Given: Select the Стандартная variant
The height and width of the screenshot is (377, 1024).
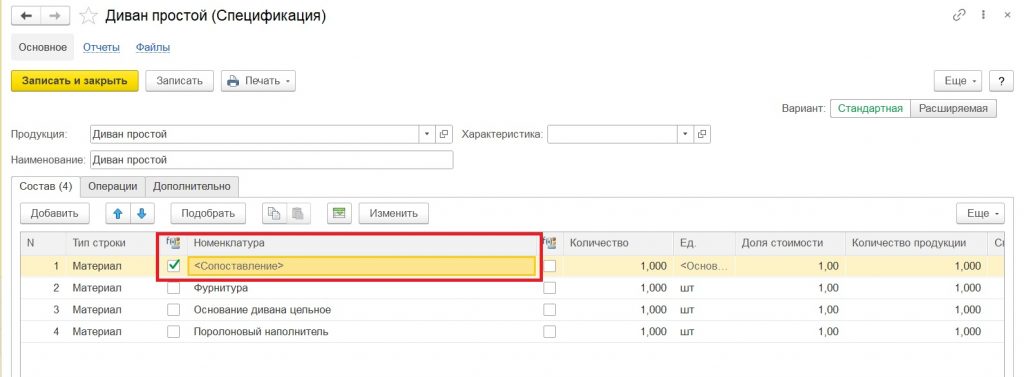Looking at the screenshot, I should pyautogui.click(x=870, y=108).
